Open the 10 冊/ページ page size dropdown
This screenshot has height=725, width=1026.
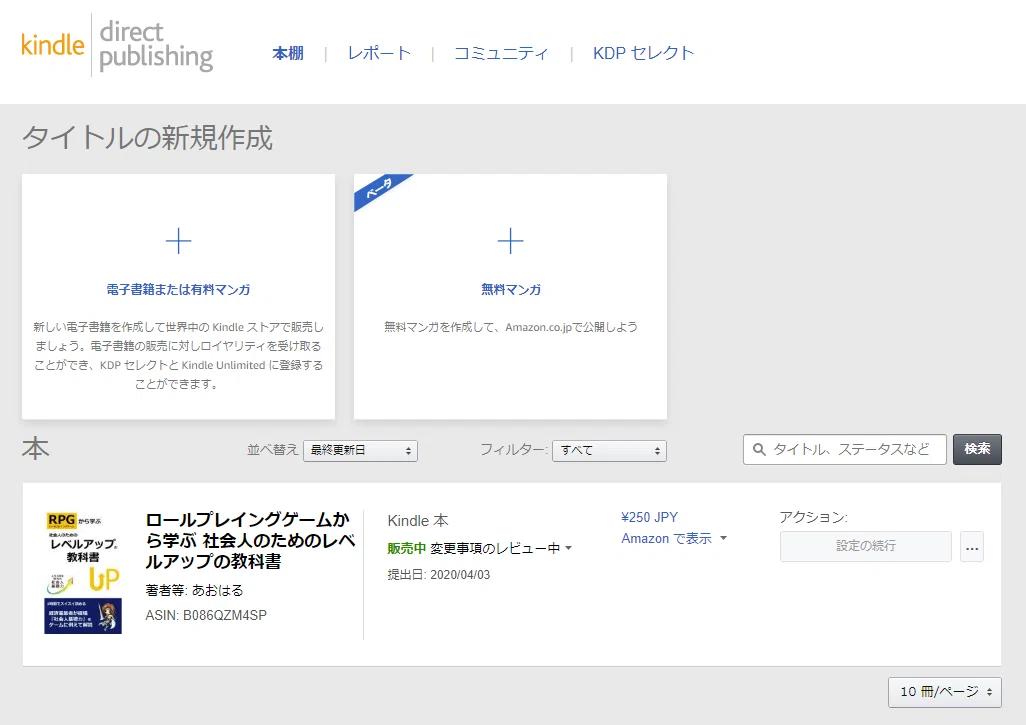click(x=944, y=692)
